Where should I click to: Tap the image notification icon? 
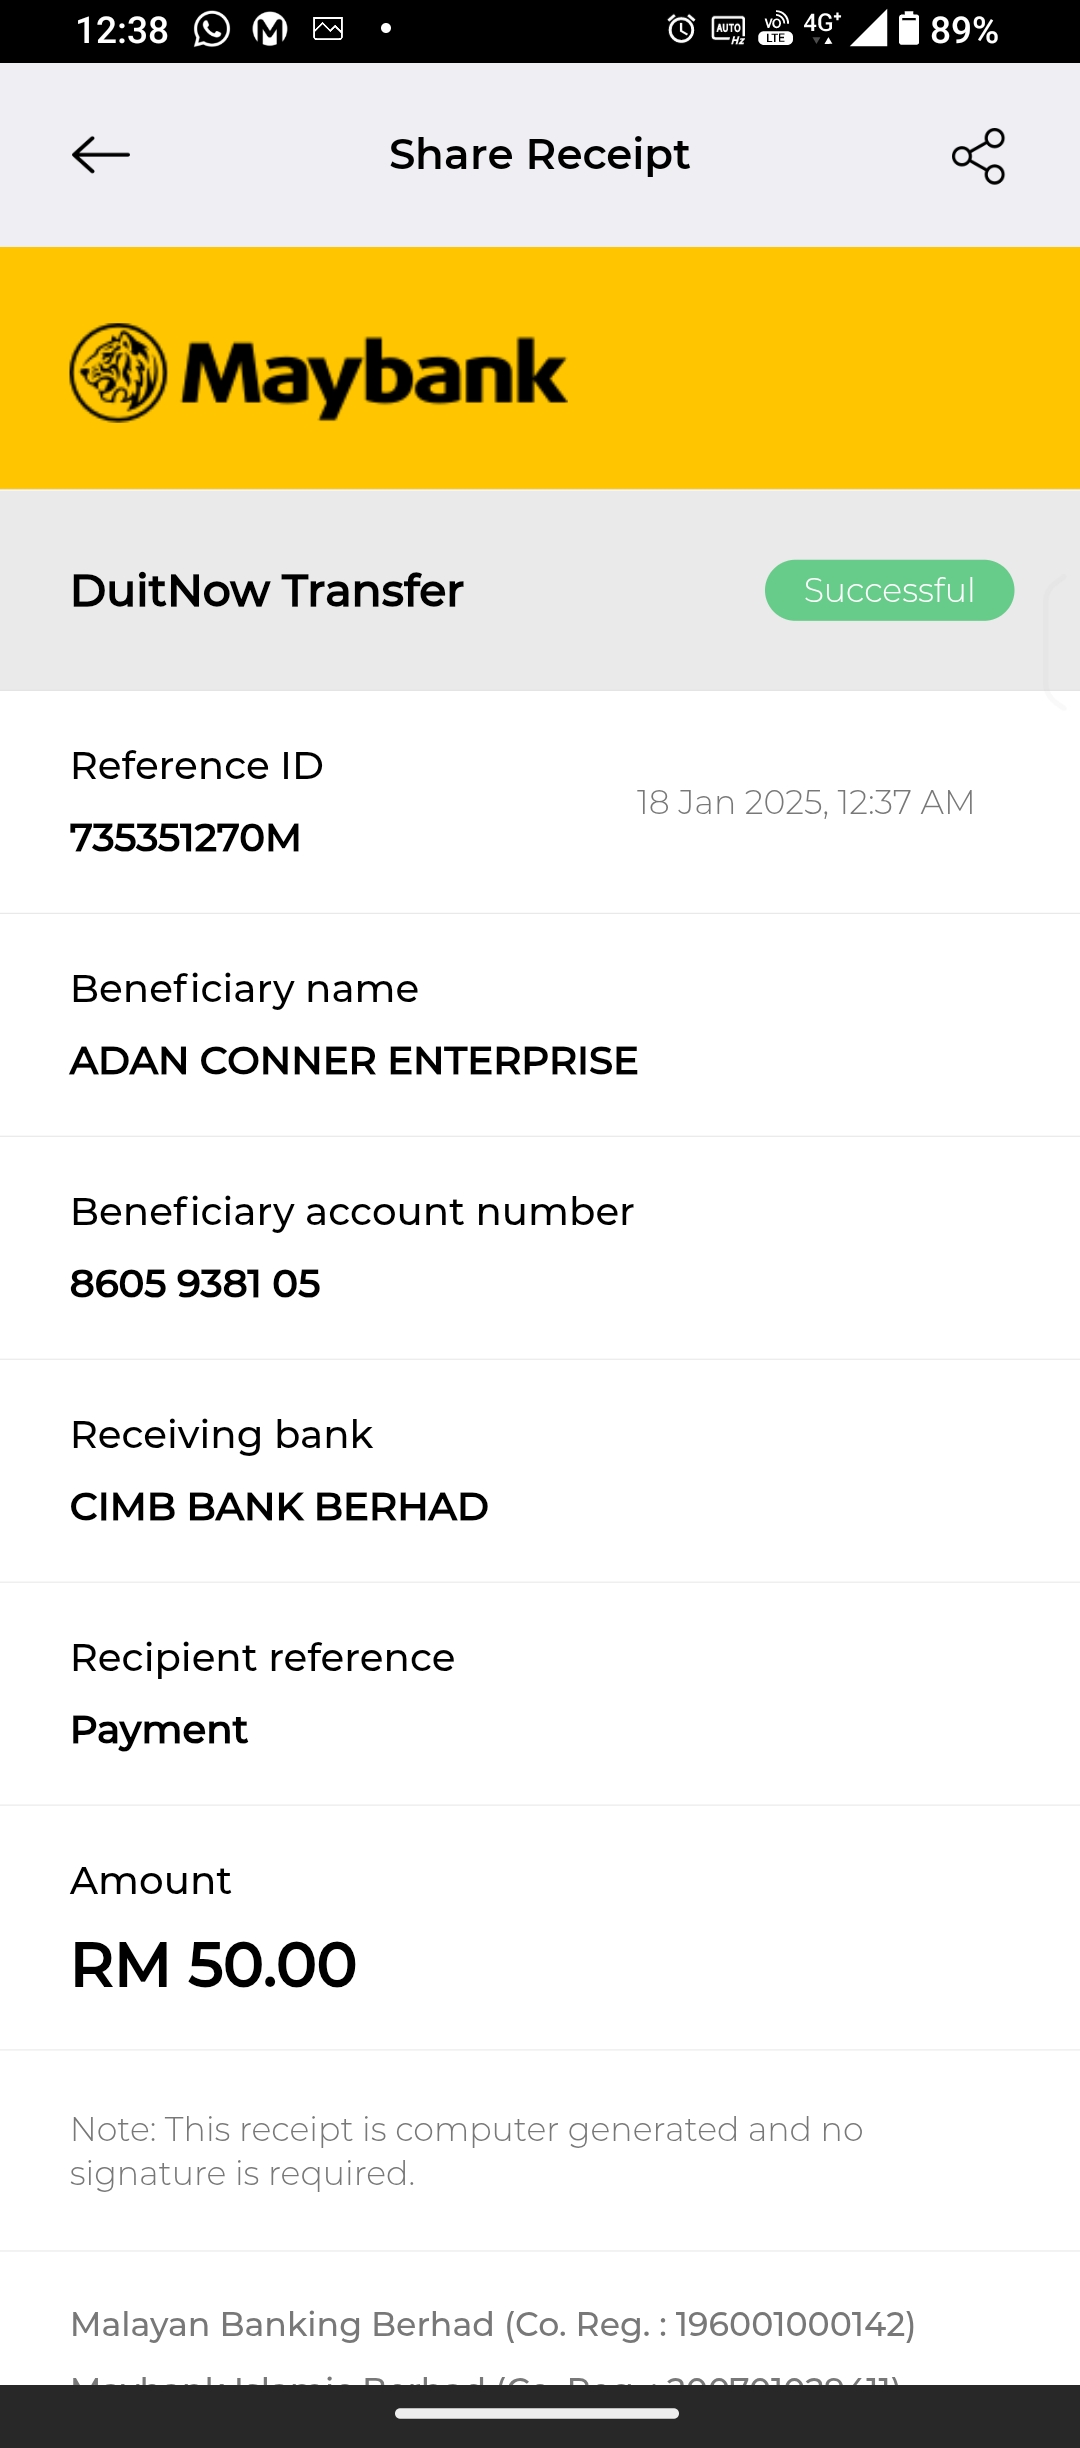point(328,29)
